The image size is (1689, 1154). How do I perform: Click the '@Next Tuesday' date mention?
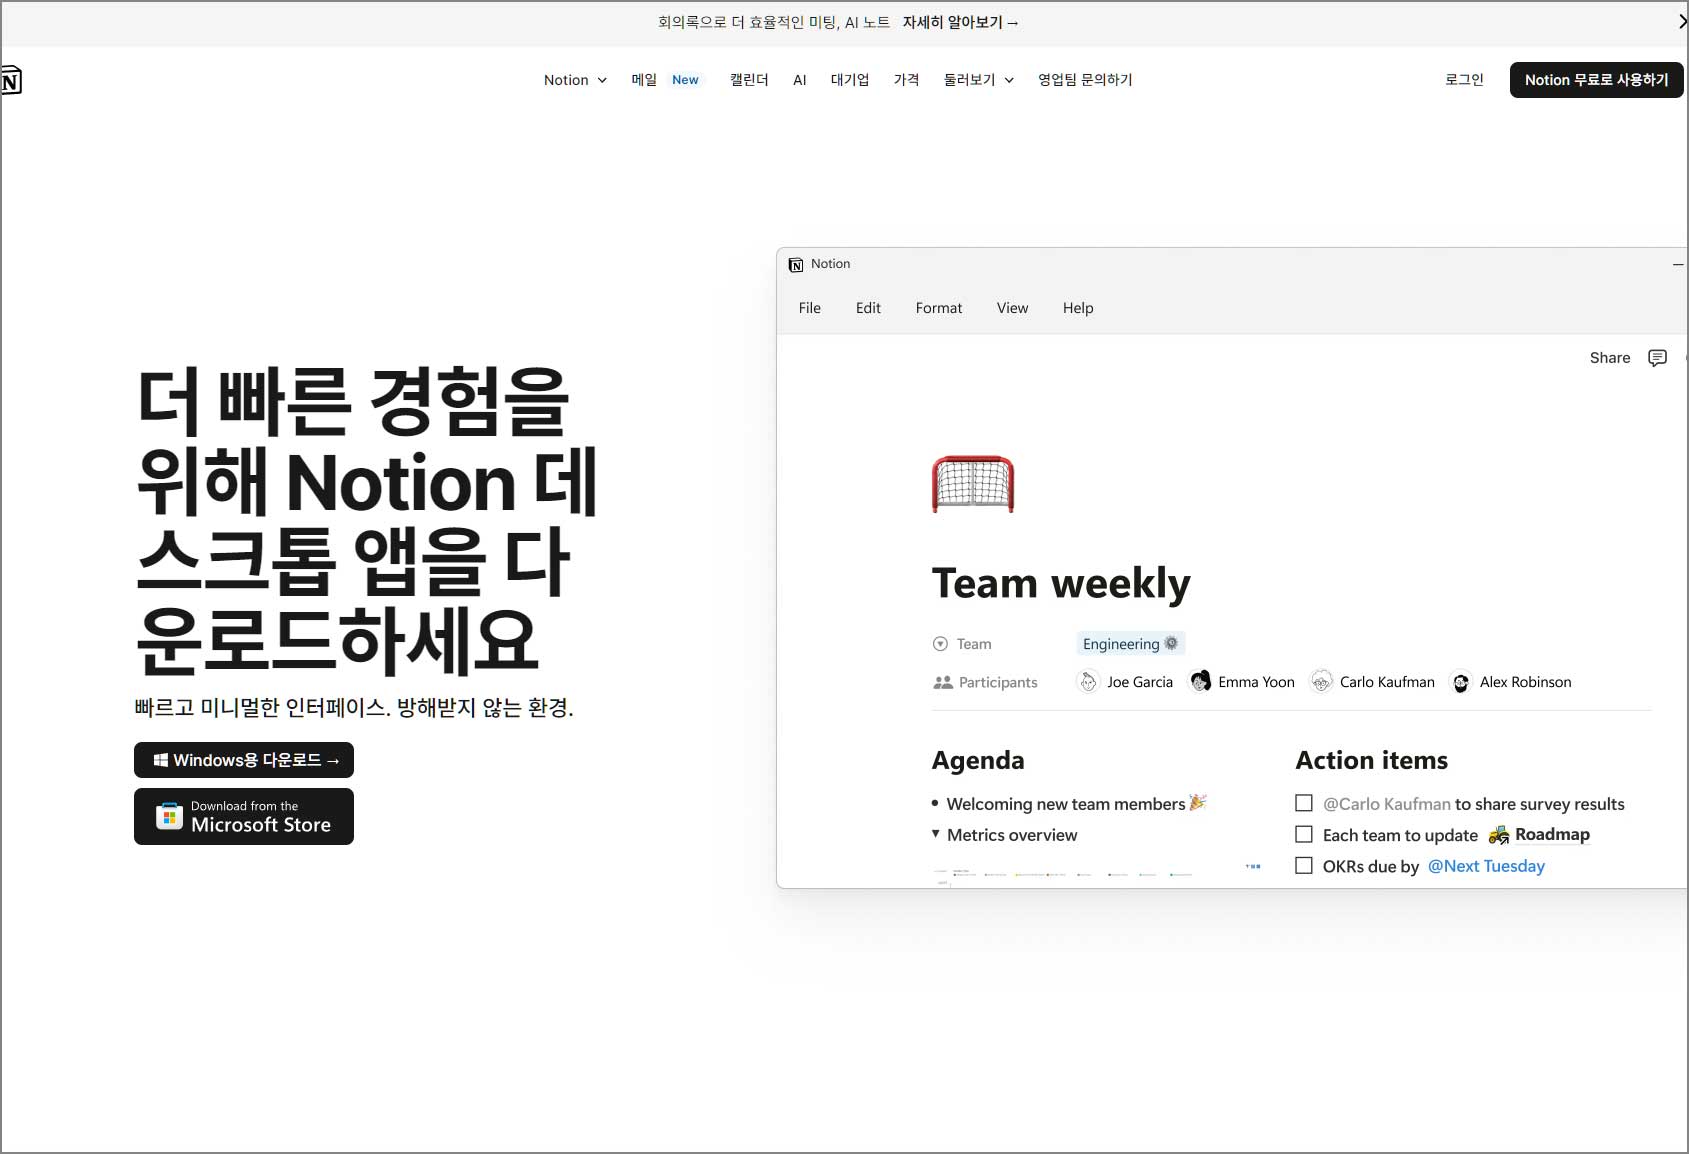tap(1486, 866)
